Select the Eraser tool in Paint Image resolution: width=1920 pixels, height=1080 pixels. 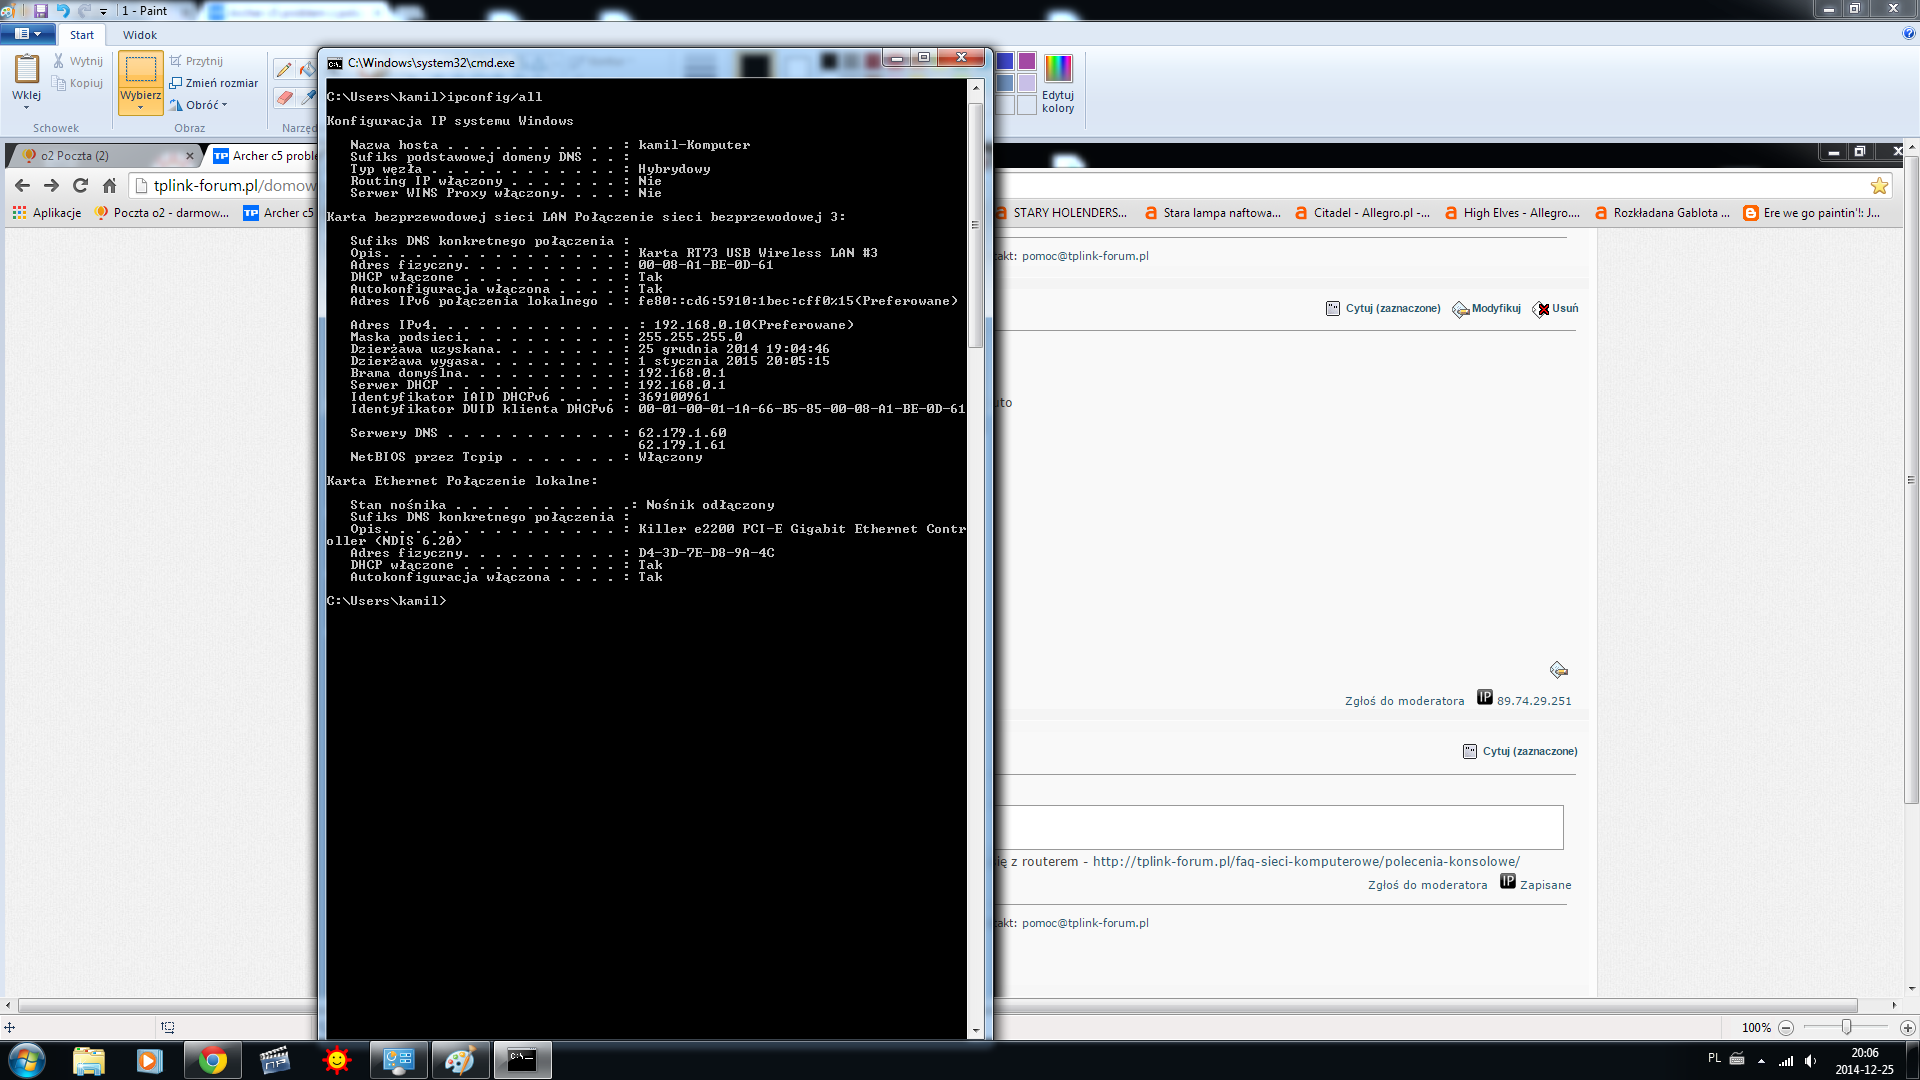pyautogui.click(x=284, y=98)
